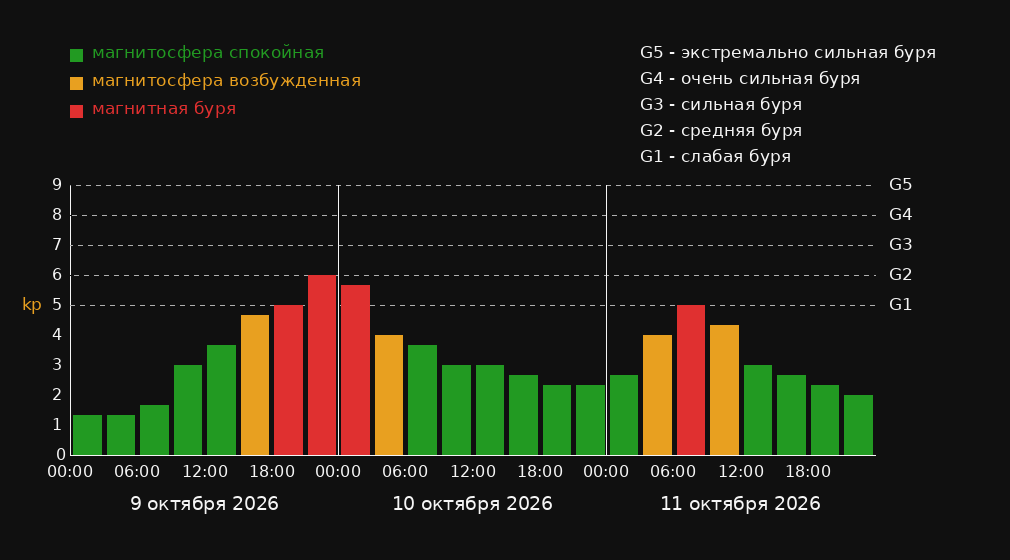Click the orange bar before 18:00 on 9 октября

pyautogui.click(x=255, y=385)
